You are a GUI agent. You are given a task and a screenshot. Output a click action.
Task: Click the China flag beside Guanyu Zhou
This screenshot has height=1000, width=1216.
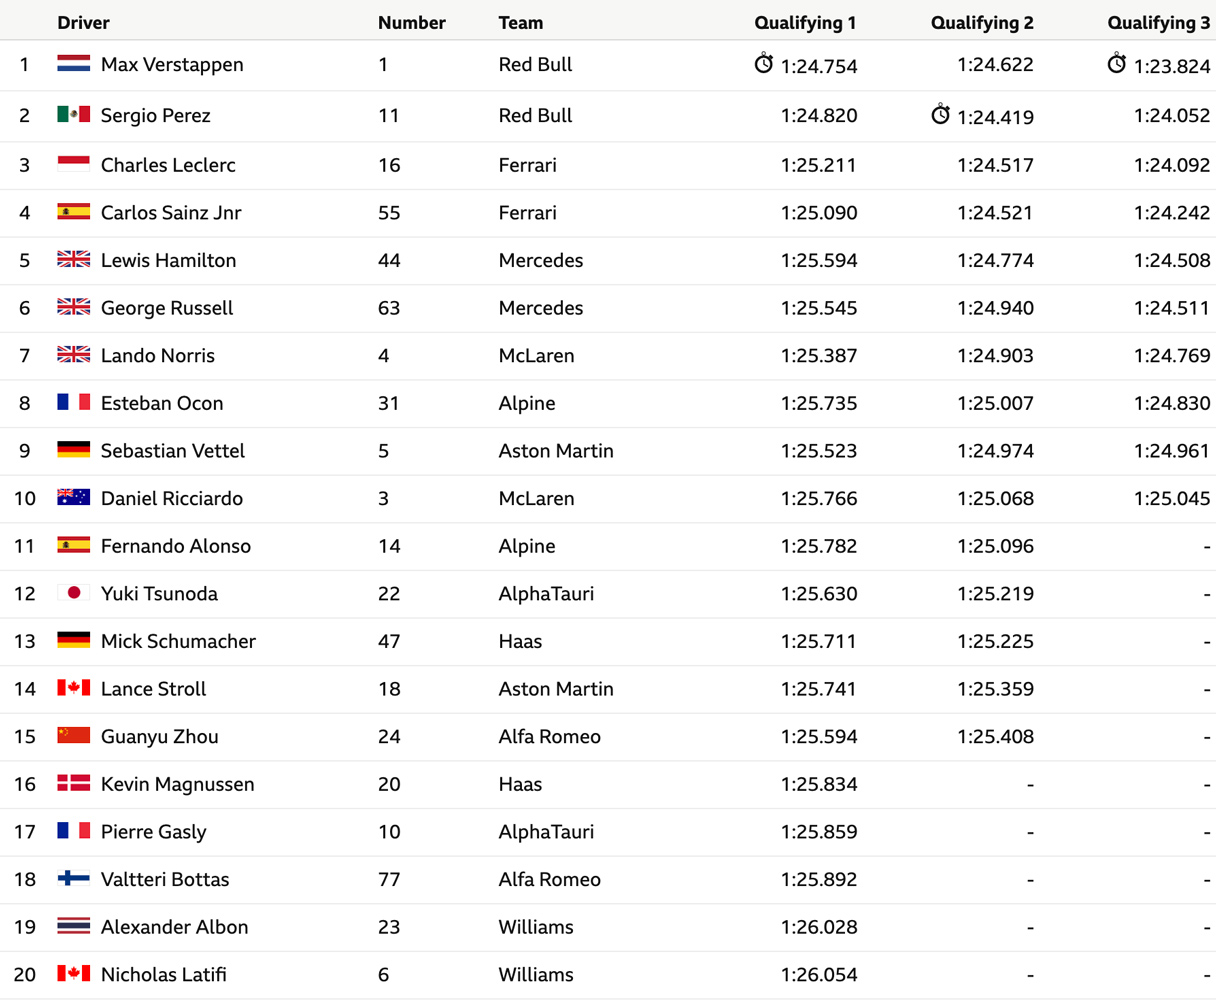[74, 736]
